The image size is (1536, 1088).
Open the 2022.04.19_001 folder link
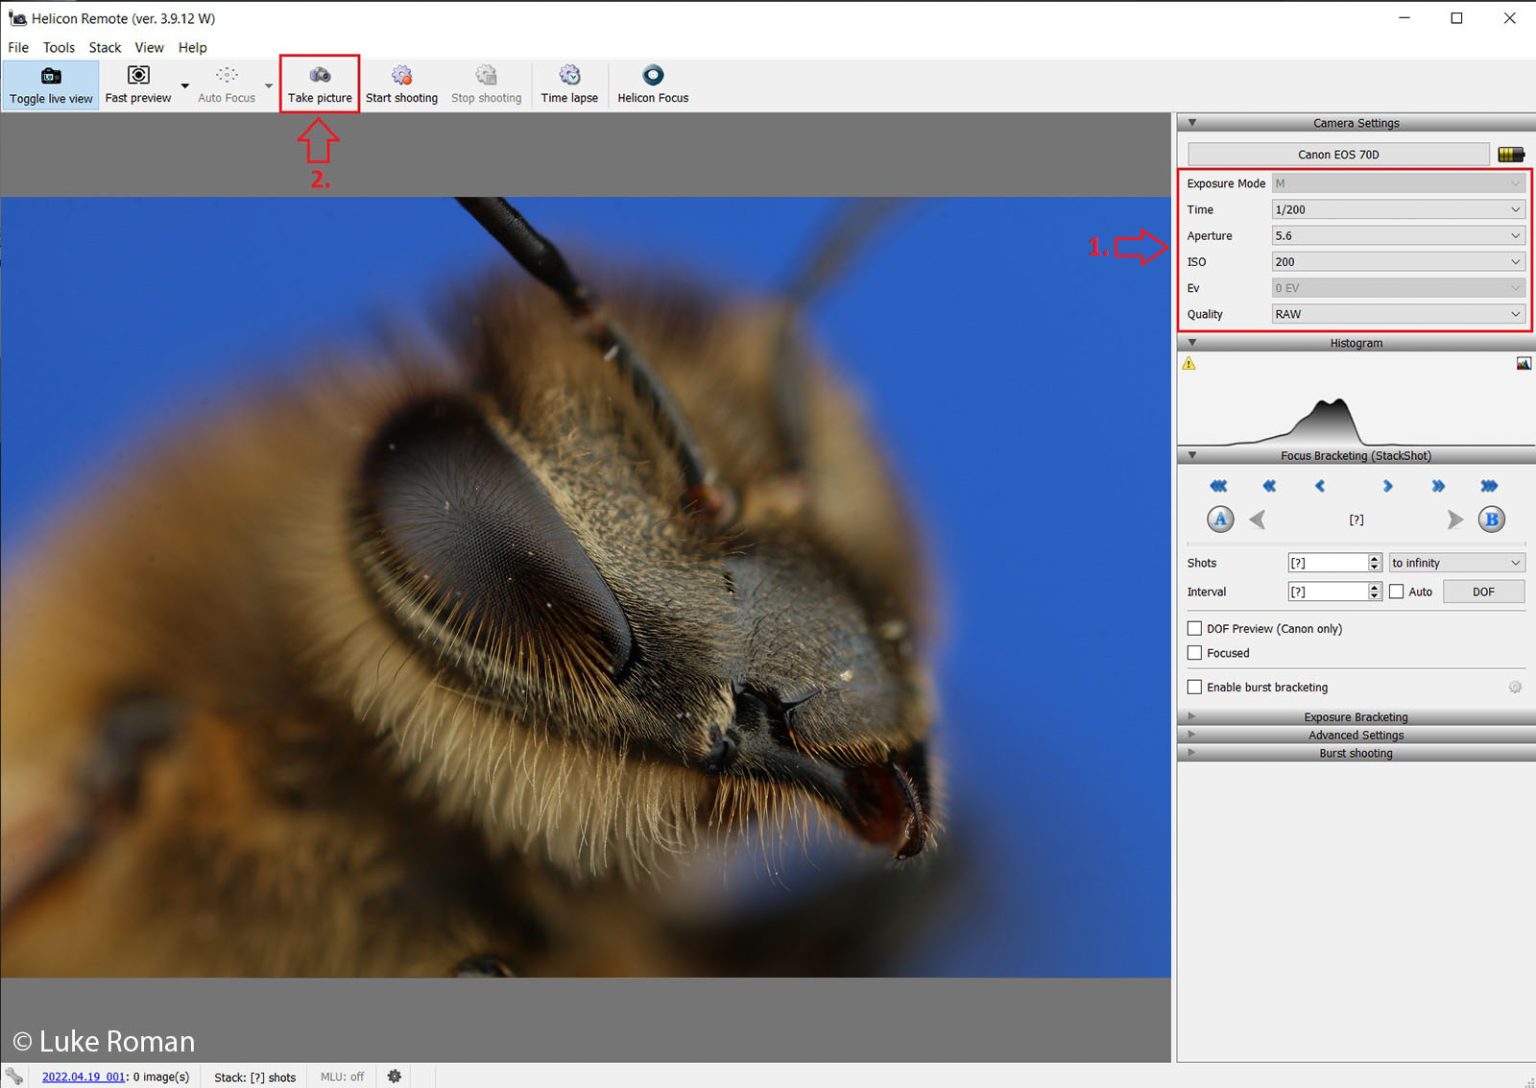pos(83,1077)
